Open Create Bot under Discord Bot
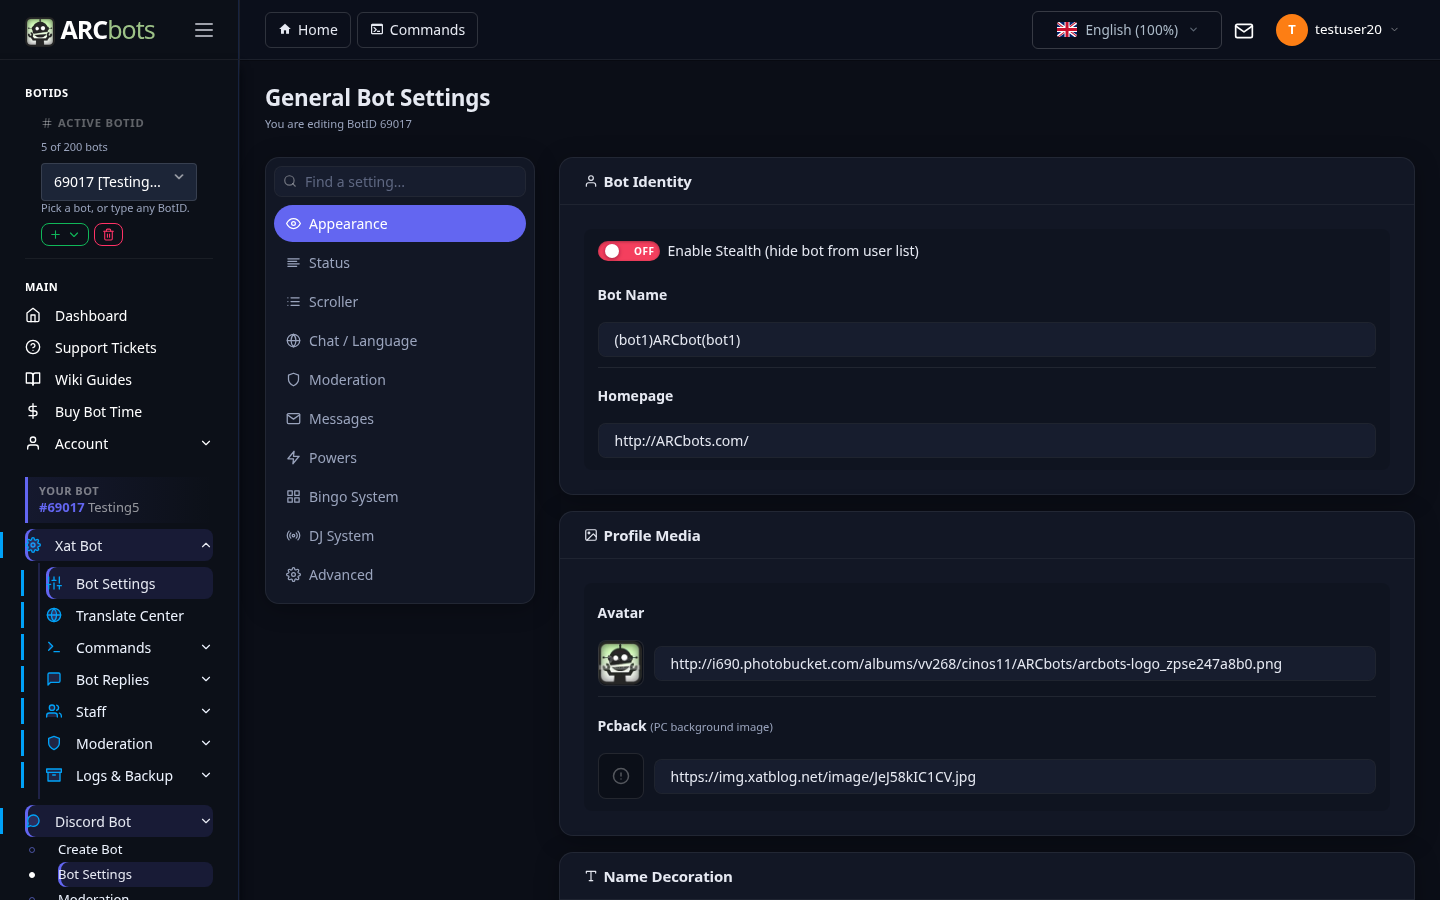Image resolution: width=1440 pixels, height=900 pixels. [90, 849]
